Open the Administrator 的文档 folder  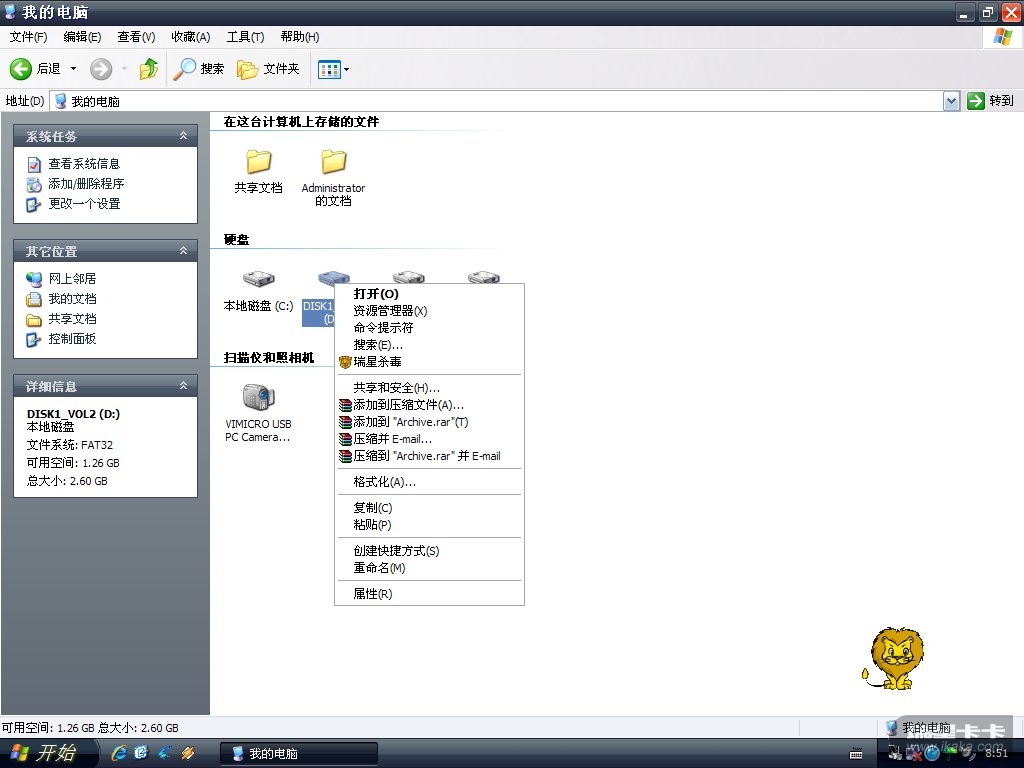333,163
